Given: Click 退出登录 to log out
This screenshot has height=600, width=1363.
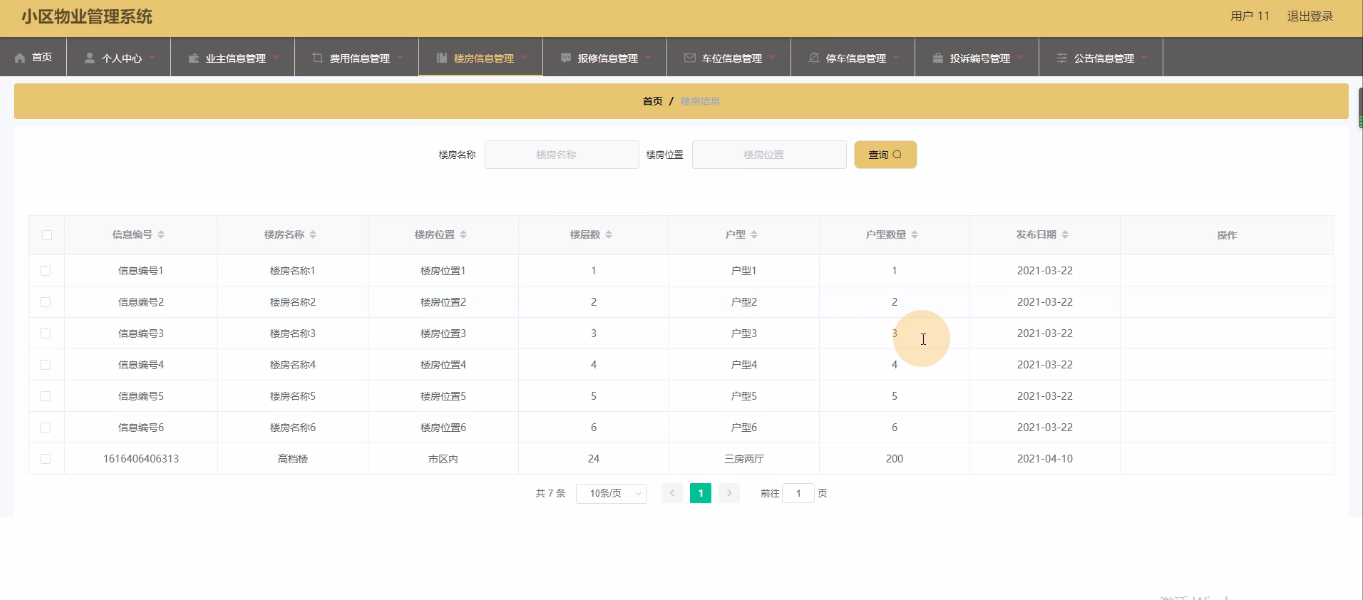Looking at the screenshot, I should (1310, 16).
